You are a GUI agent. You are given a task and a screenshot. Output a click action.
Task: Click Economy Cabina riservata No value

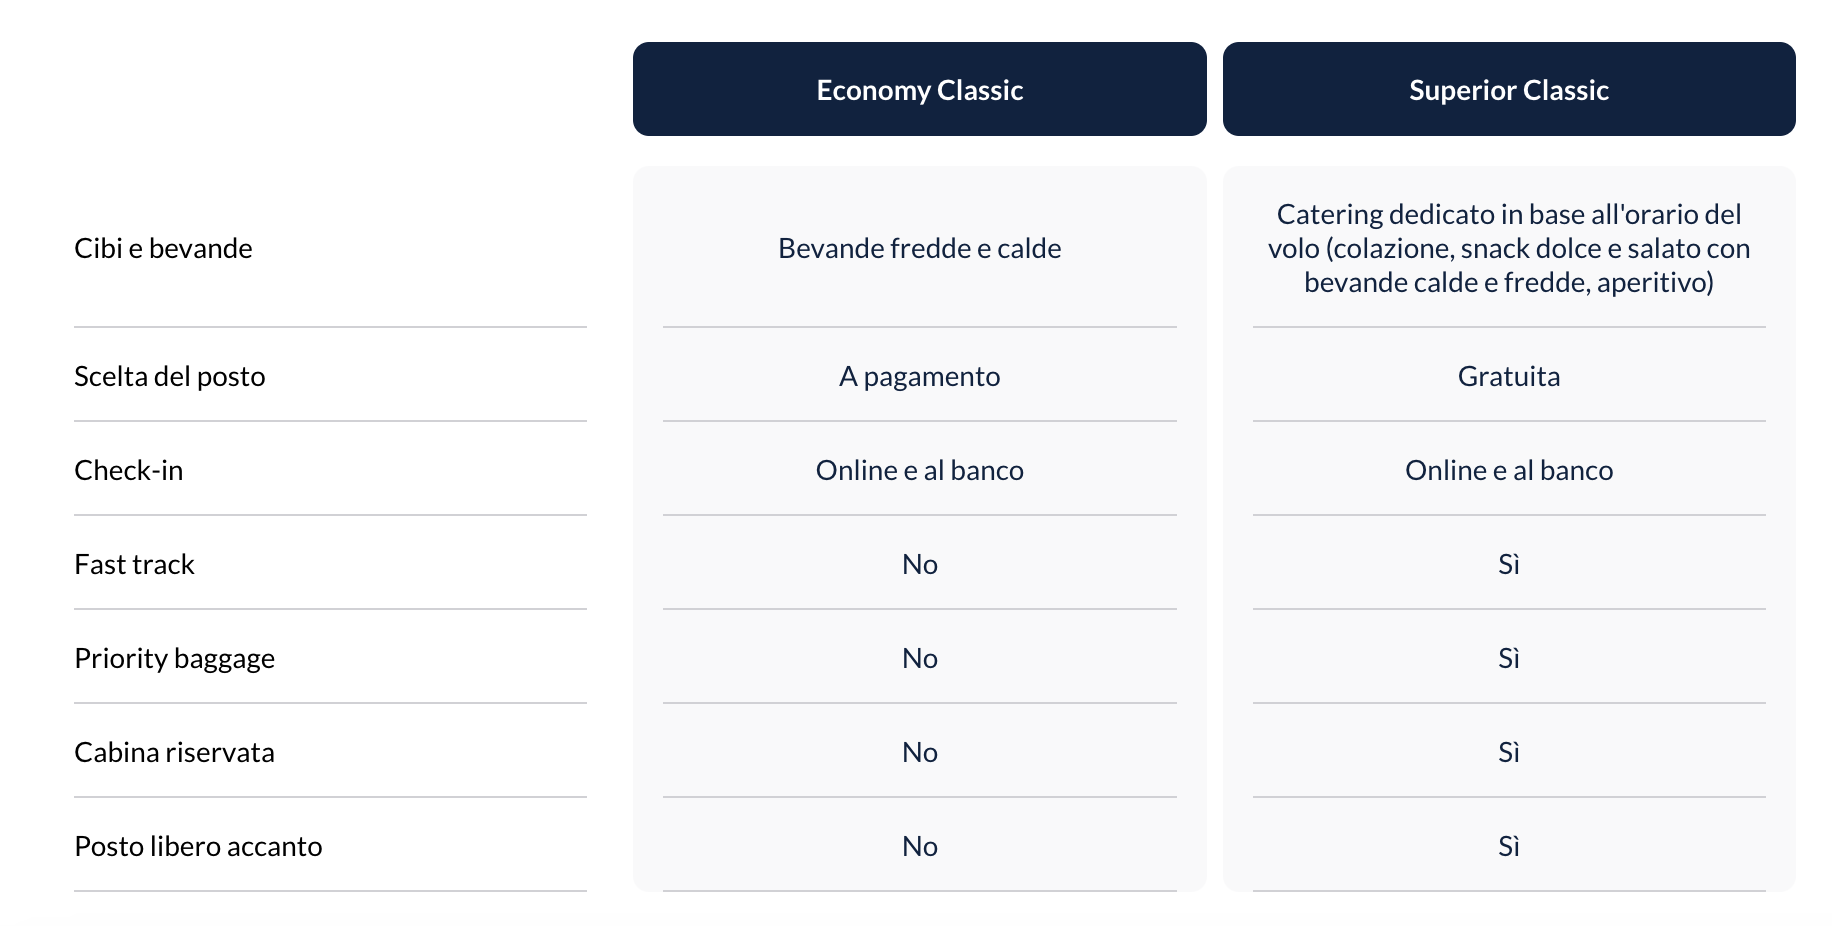(x=919, y=752)
